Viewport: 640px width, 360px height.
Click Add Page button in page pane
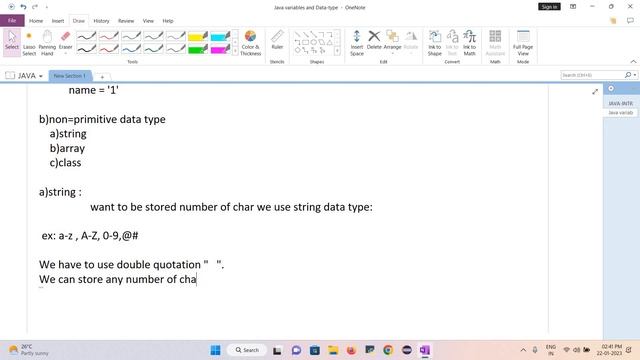pos(611,89)
